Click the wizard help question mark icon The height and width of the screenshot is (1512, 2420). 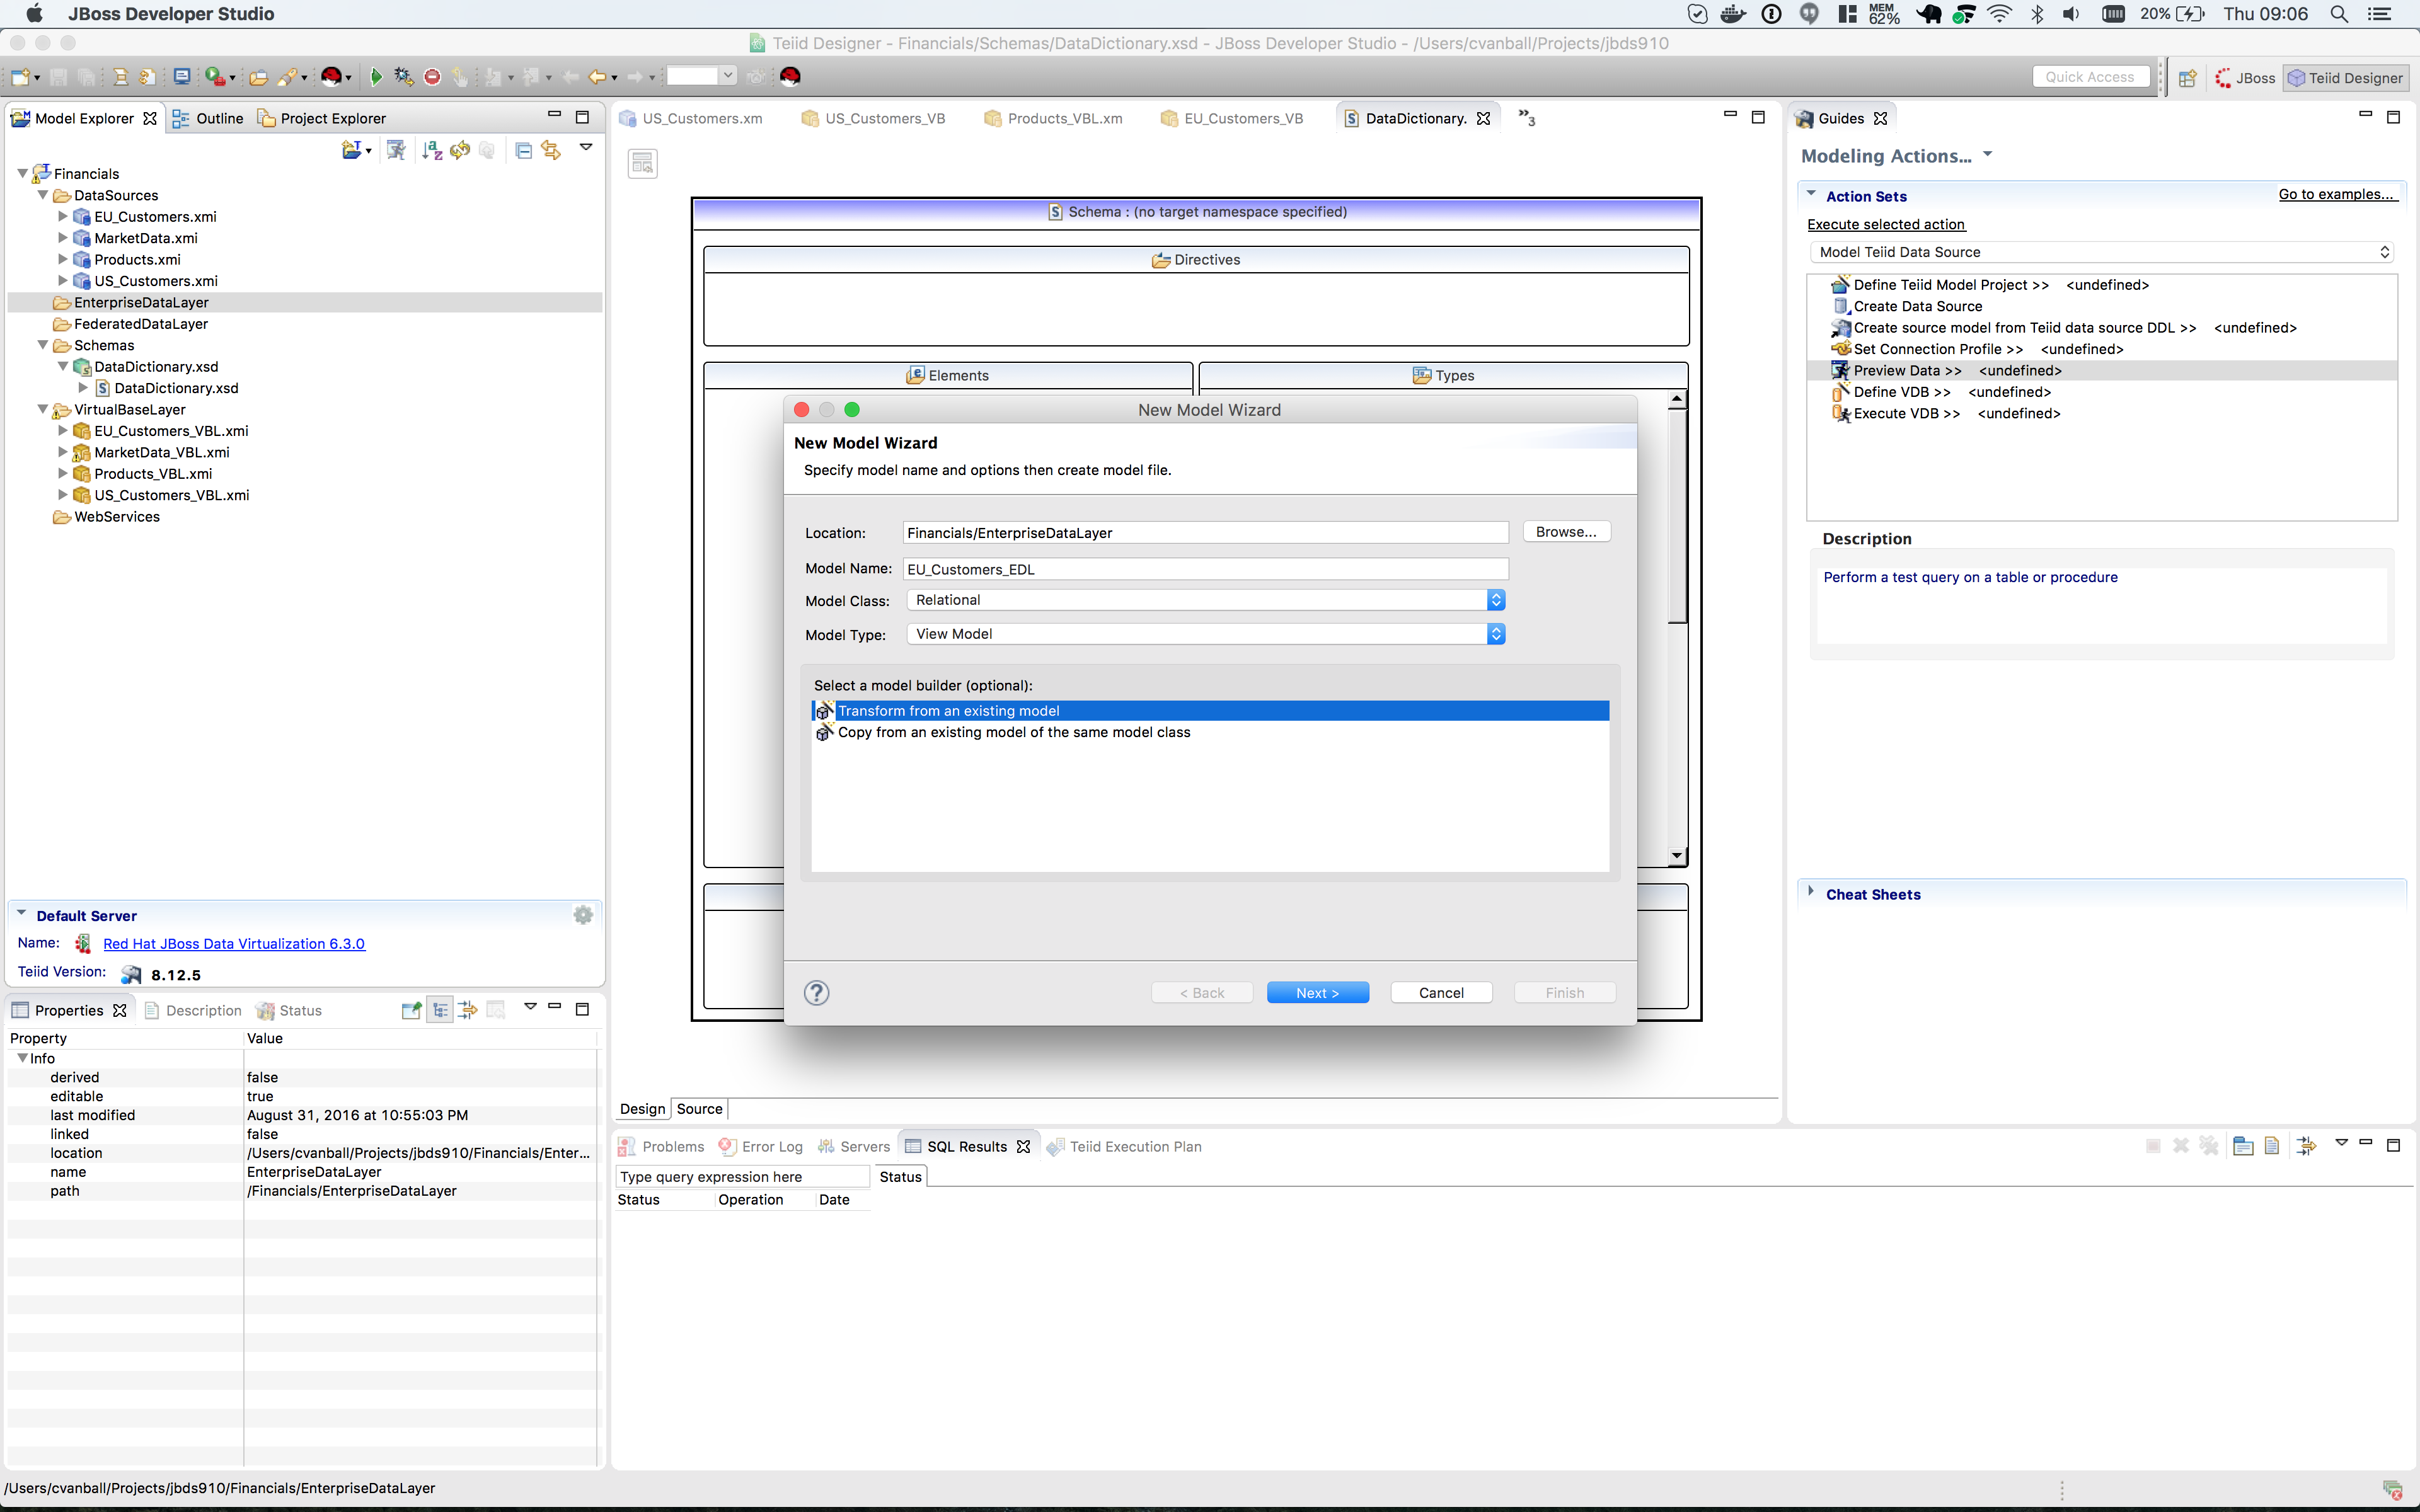[x=816, y=992]
